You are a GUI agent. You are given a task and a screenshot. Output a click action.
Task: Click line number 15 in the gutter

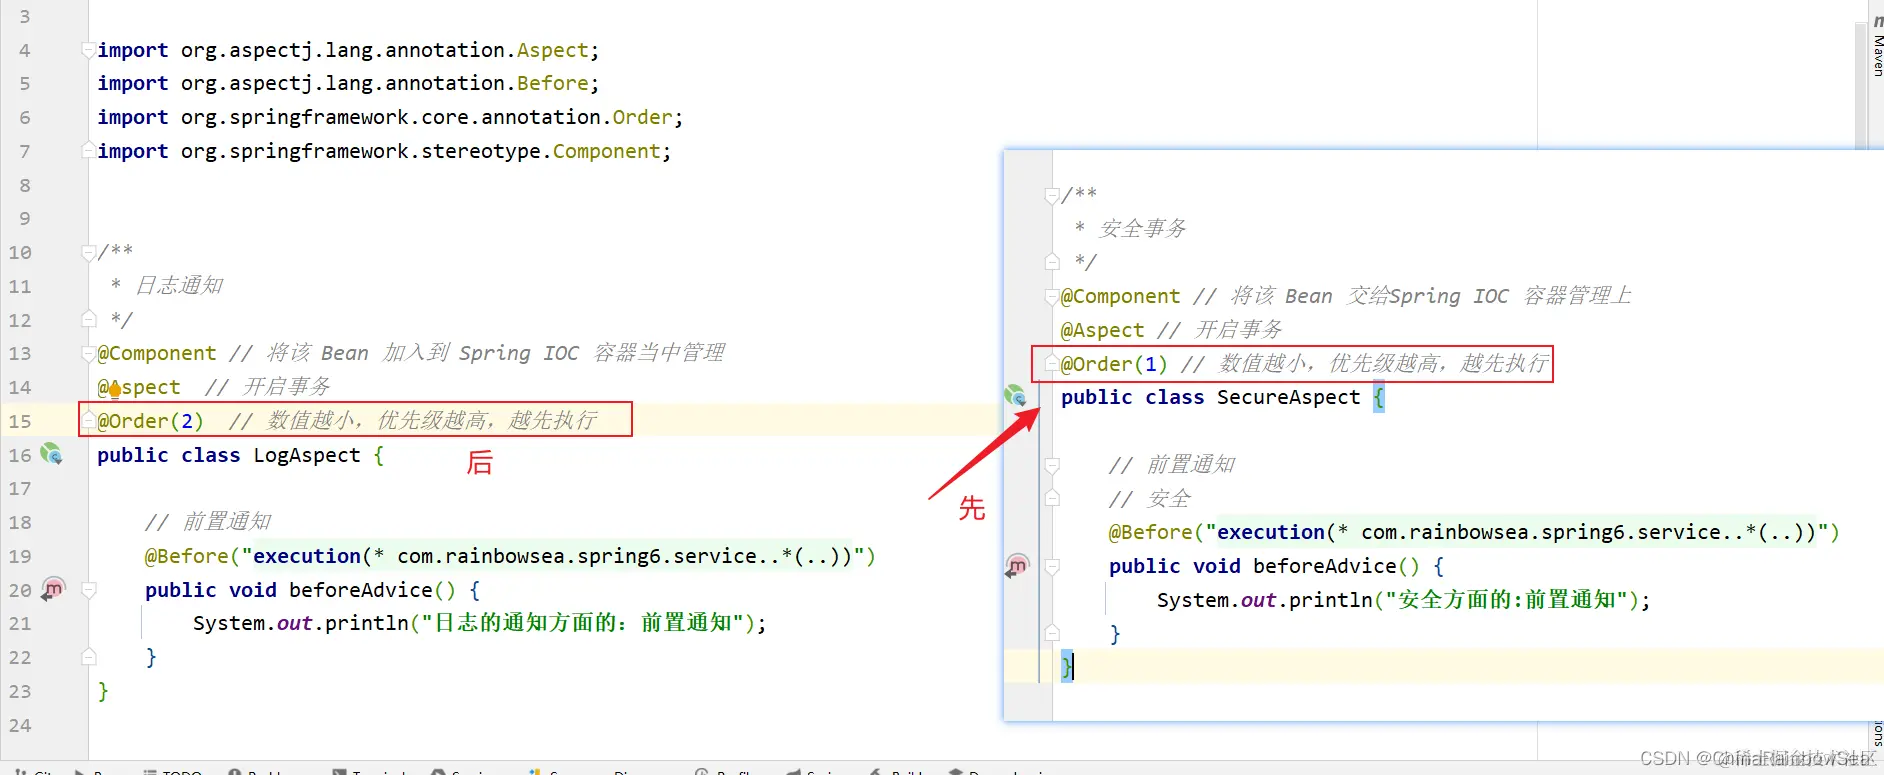click(x=20, y=421)
